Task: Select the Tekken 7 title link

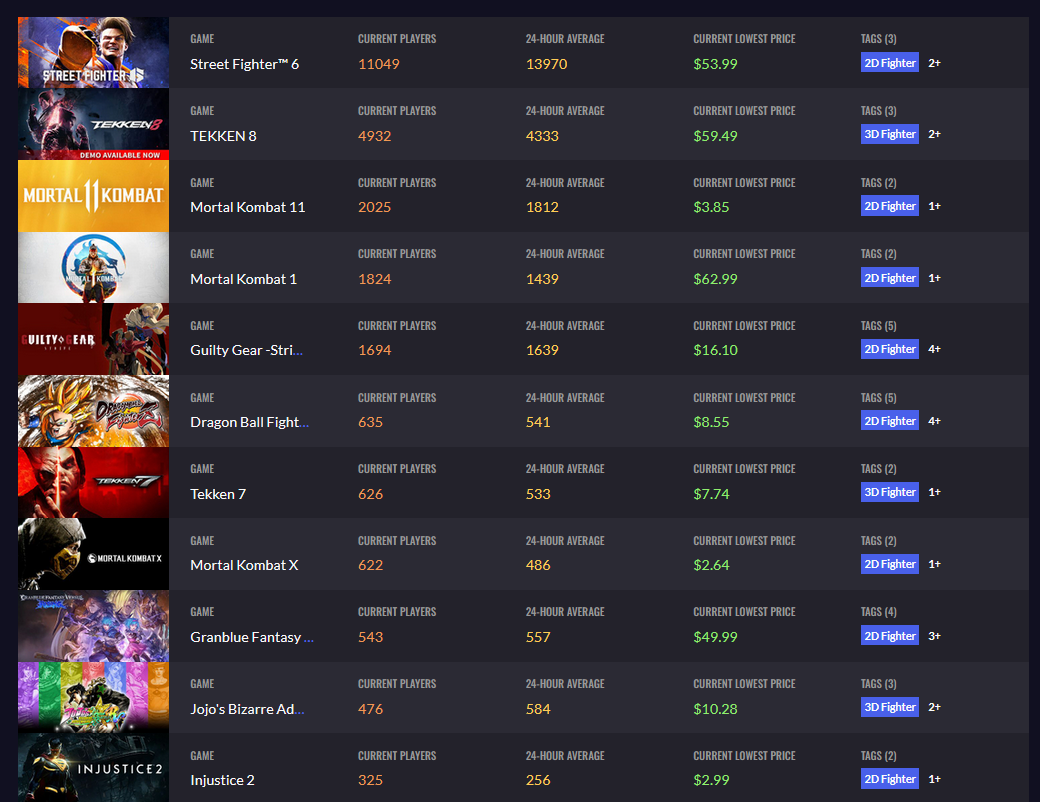Action: pos(218,494)
